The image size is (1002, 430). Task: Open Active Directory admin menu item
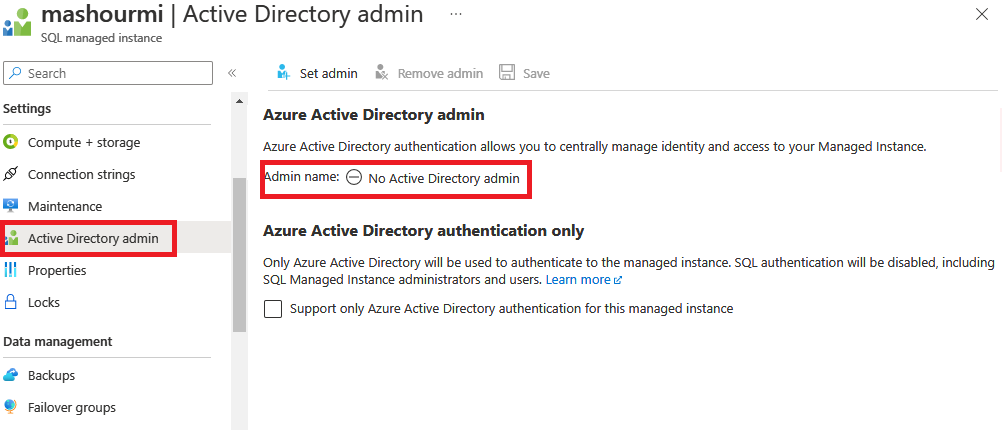[92, 238]
